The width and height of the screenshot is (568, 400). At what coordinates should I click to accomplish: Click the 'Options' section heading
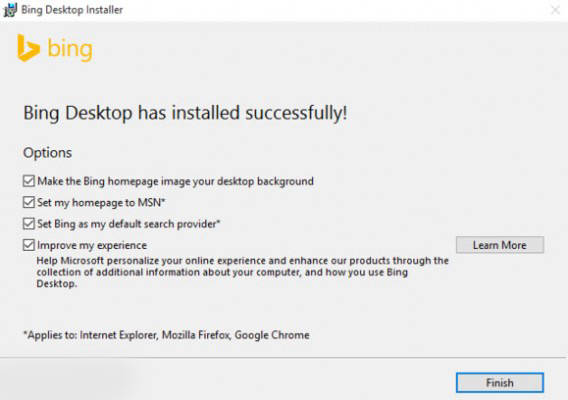click(47, 153)
